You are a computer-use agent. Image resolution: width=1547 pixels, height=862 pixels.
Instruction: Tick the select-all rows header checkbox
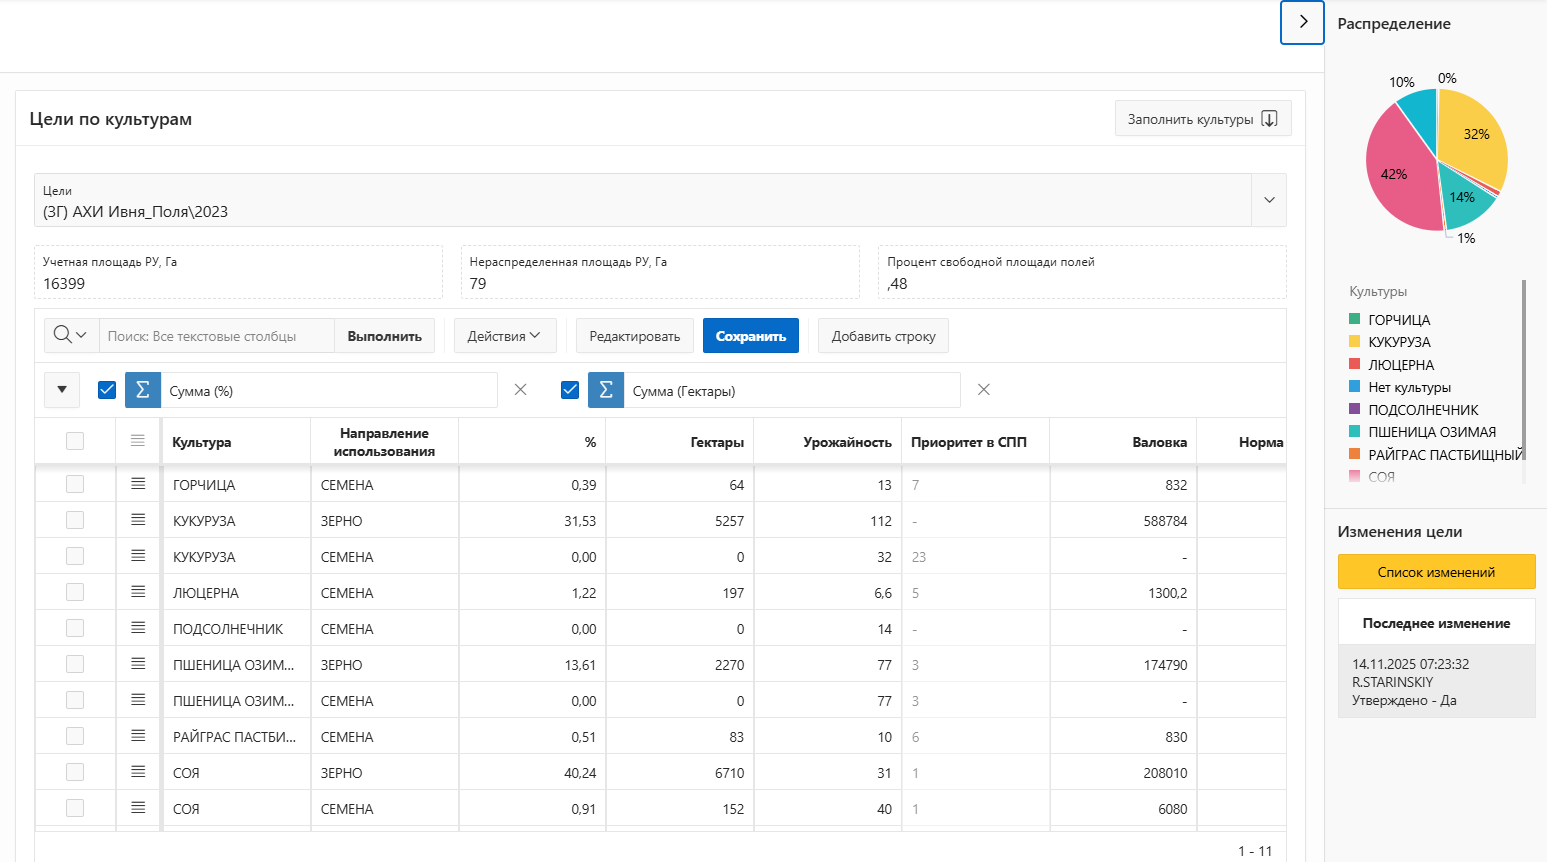(75, 441)
